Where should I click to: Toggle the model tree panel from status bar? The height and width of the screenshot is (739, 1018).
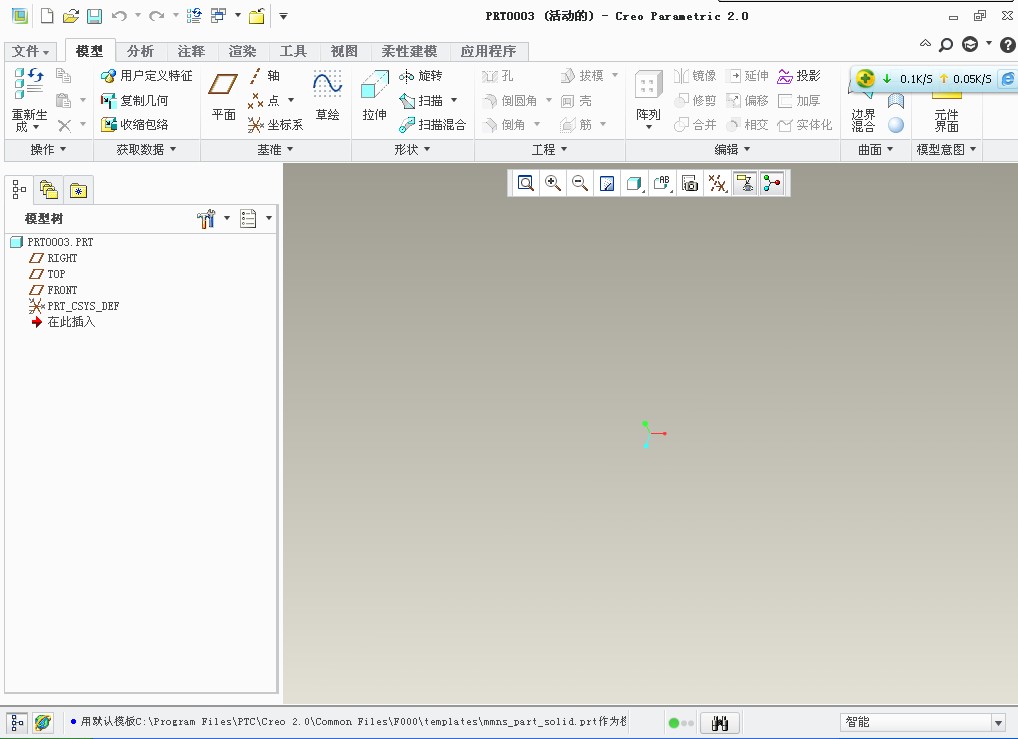coord(18,722)
